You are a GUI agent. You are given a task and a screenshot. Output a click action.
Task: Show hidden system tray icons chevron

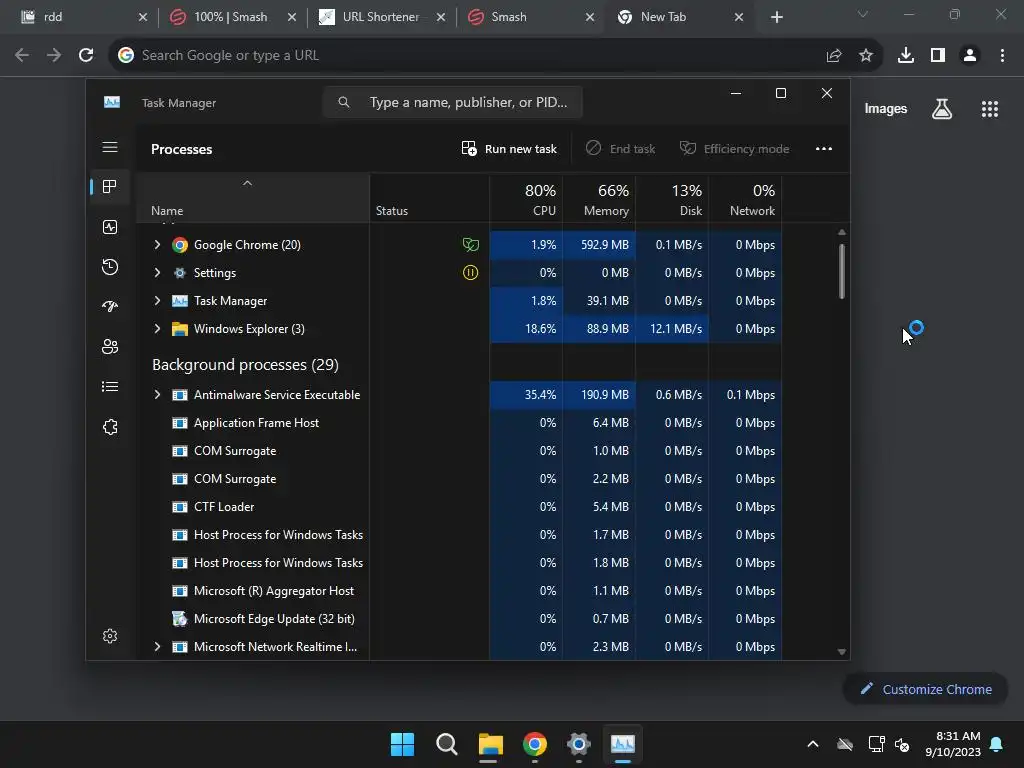point(813,744)
